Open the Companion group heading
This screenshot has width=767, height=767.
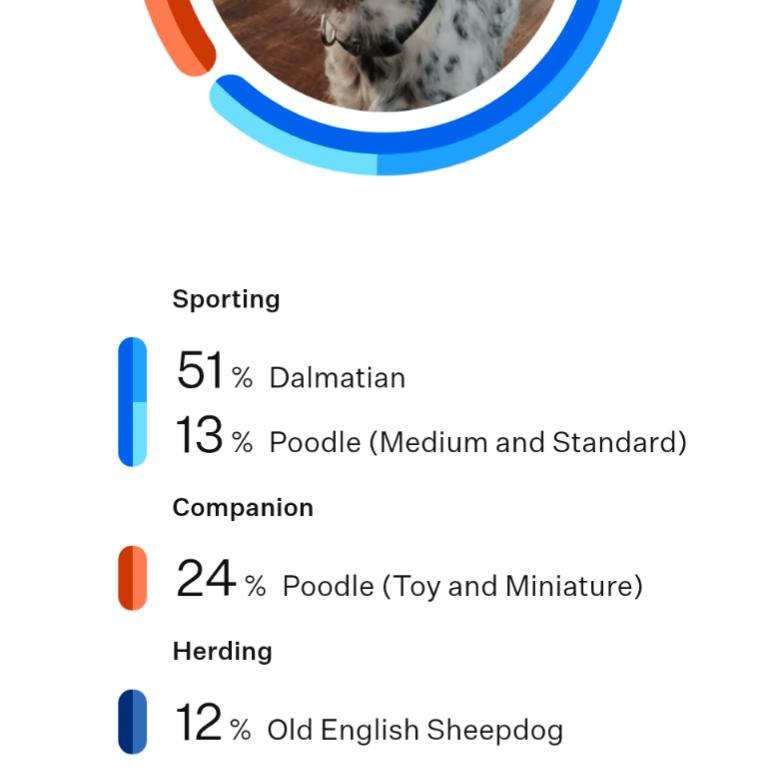(x=243, y=507)
